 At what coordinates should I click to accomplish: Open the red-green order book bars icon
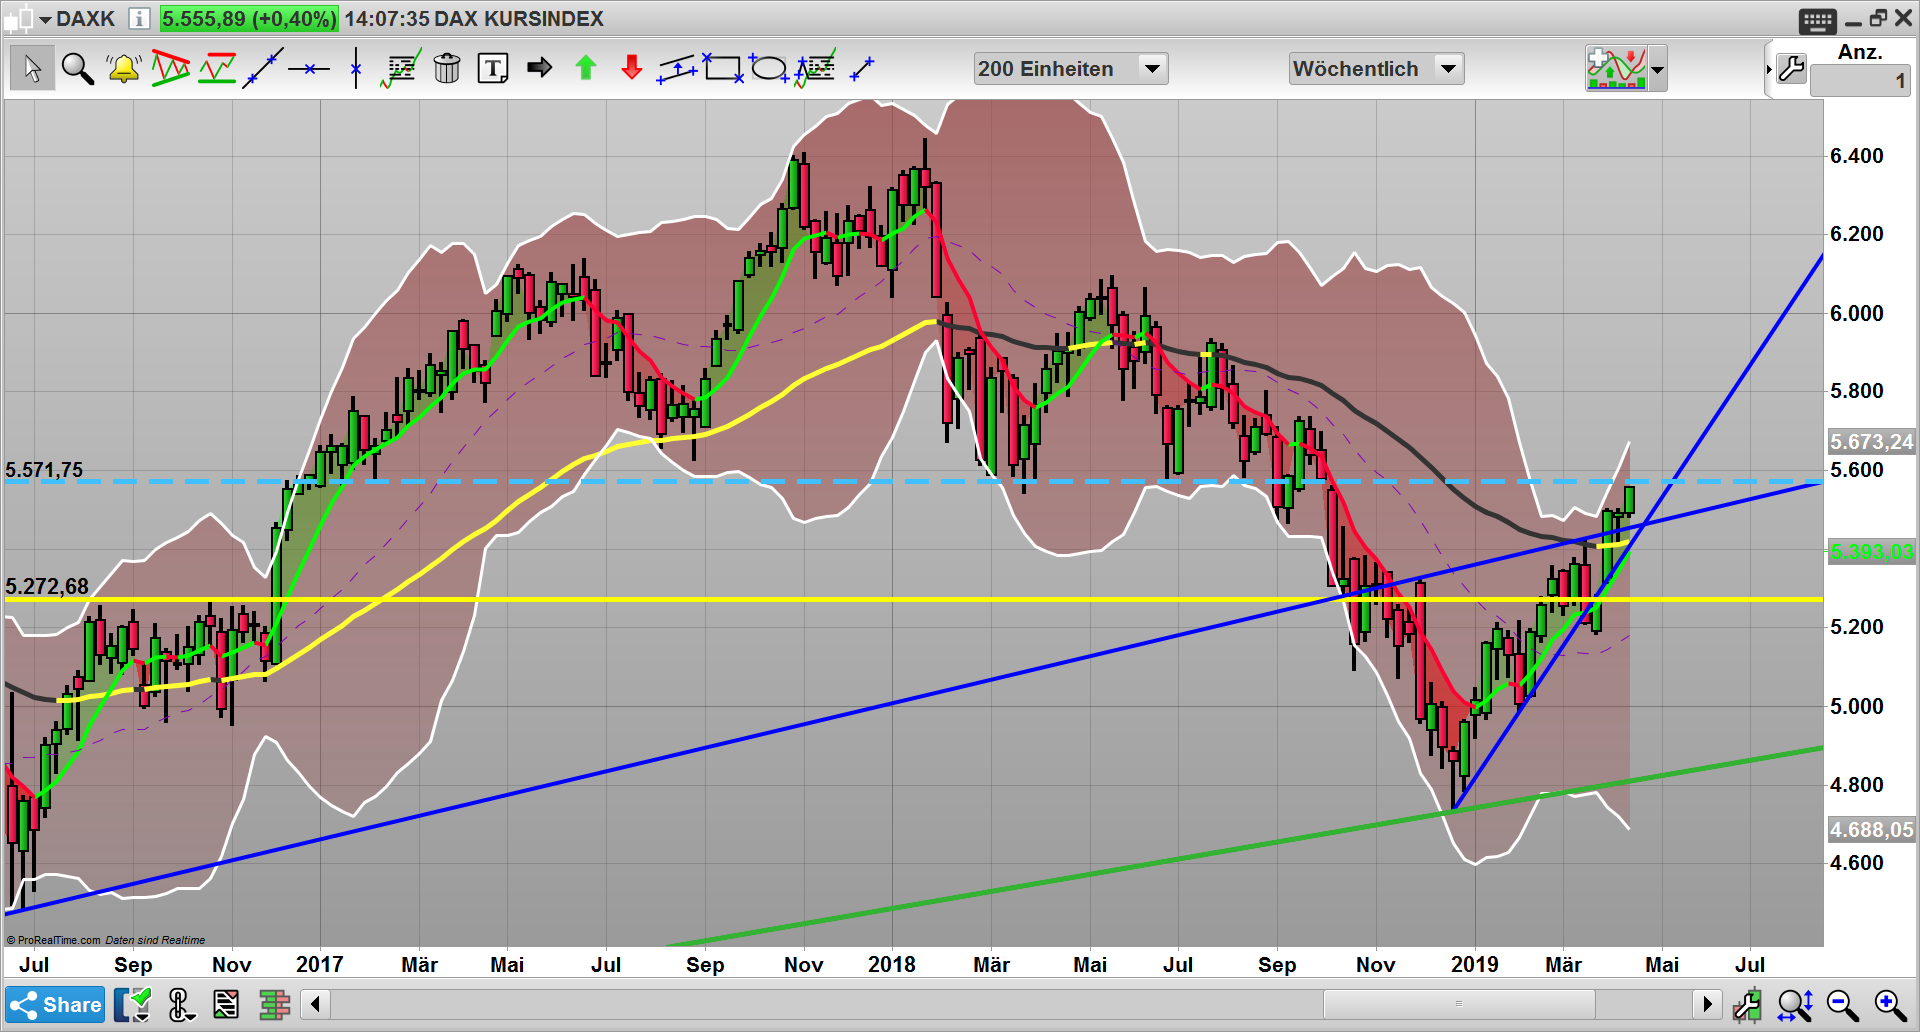pos(274,1005)
